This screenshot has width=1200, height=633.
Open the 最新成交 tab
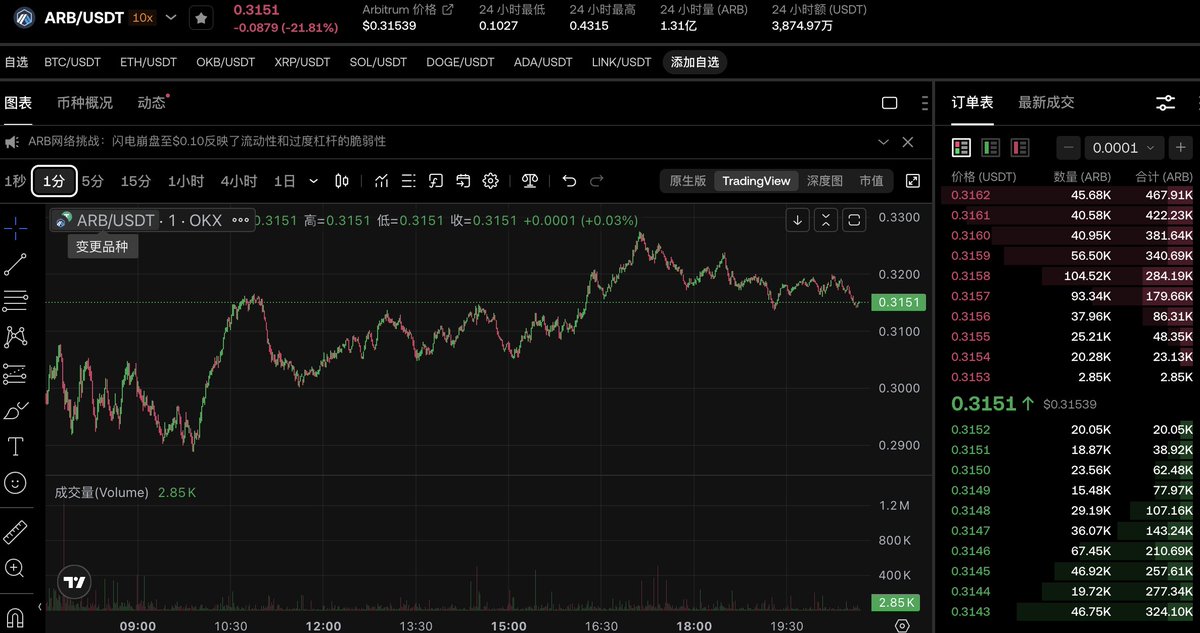(x=1046, y=102)
